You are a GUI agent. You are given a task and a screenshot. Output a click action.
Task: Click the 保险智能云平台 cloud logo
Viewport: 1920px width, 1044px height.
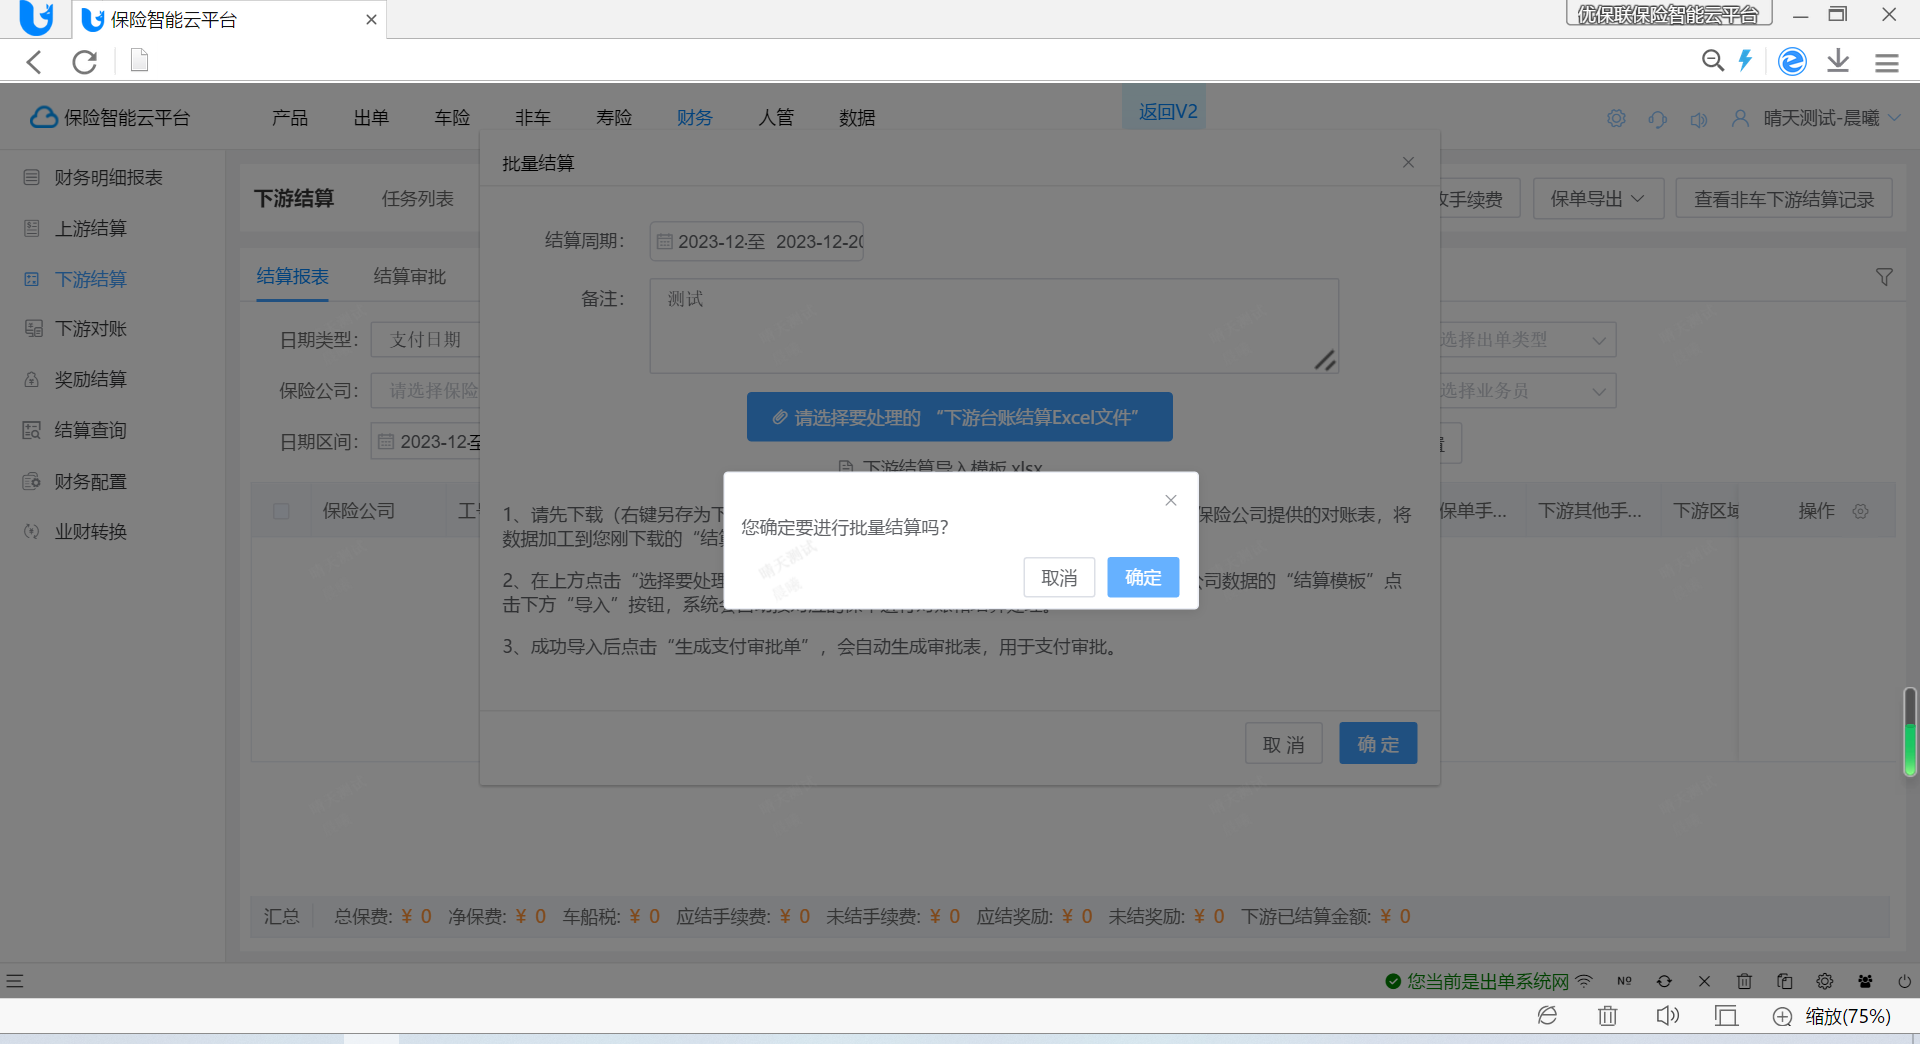[110, 118]
